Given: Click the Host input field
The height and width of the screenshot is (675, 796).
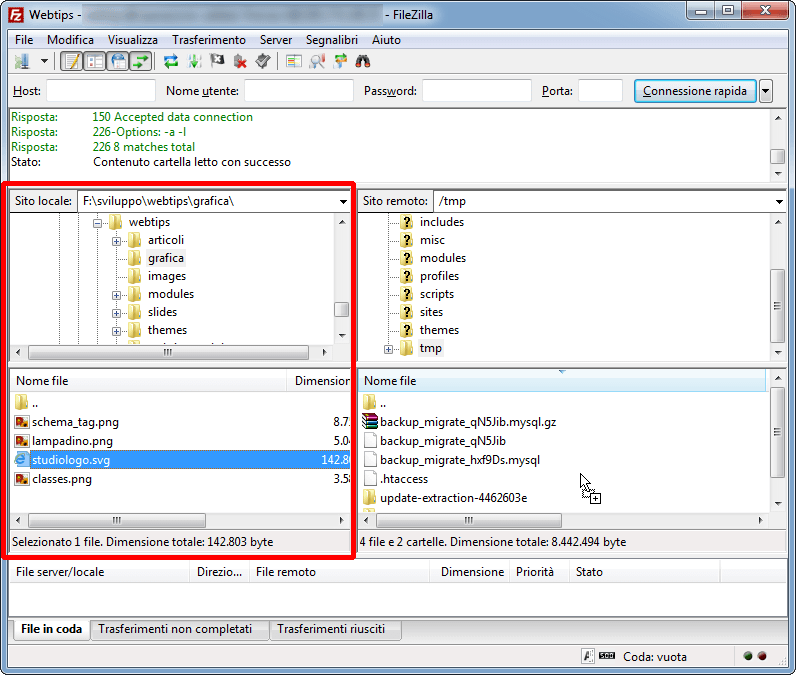Looking at the screenshot, I should tap(100, 91).
